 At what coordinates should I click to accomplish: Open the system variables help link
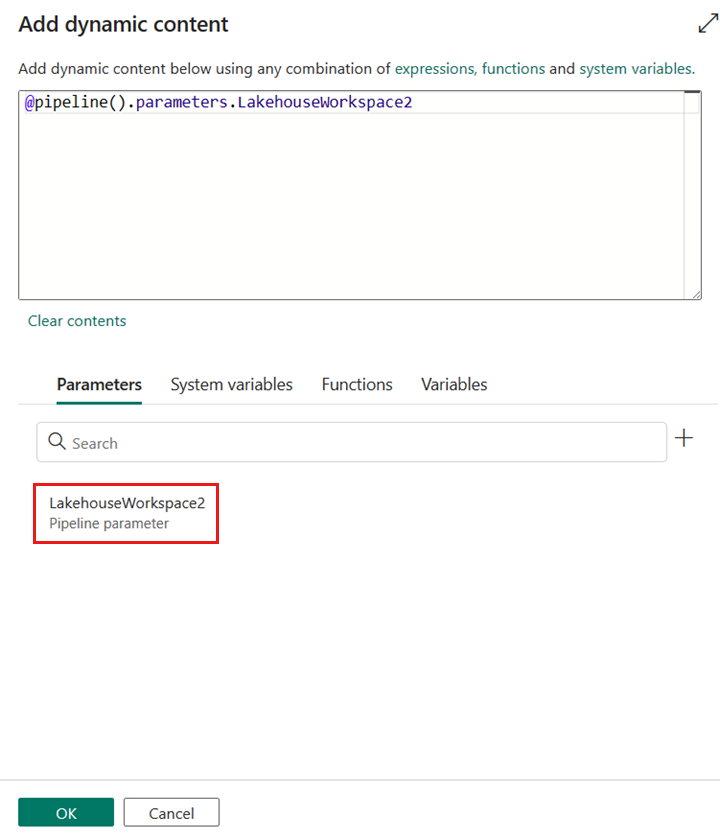coord(637,69)
